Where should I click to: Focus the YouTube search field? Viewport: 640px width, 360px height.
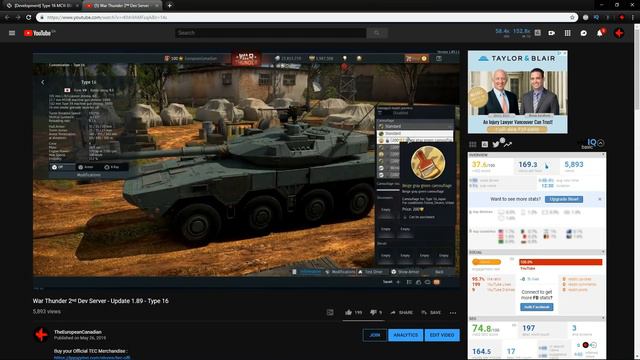[271, 33]
